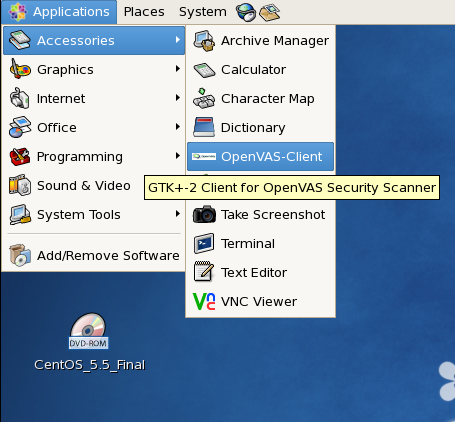
Task: Click the Character Map icon
Action: click(204, 99)
